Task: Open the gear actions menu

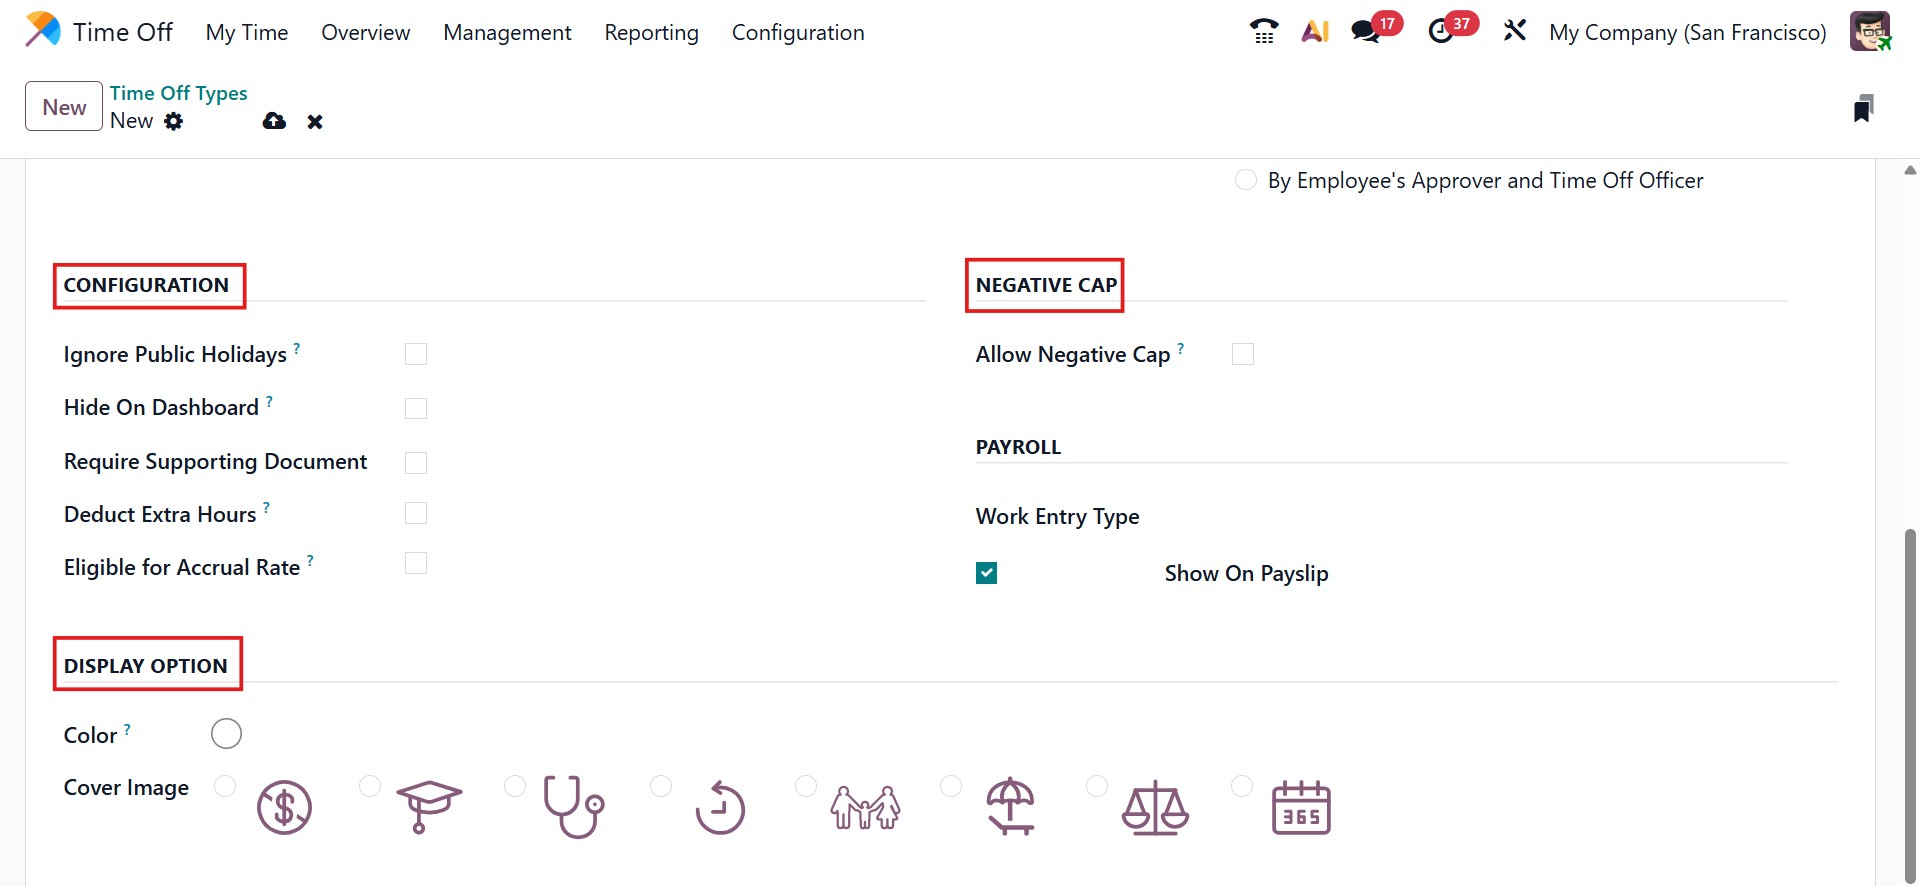Action: click(174, 121)
